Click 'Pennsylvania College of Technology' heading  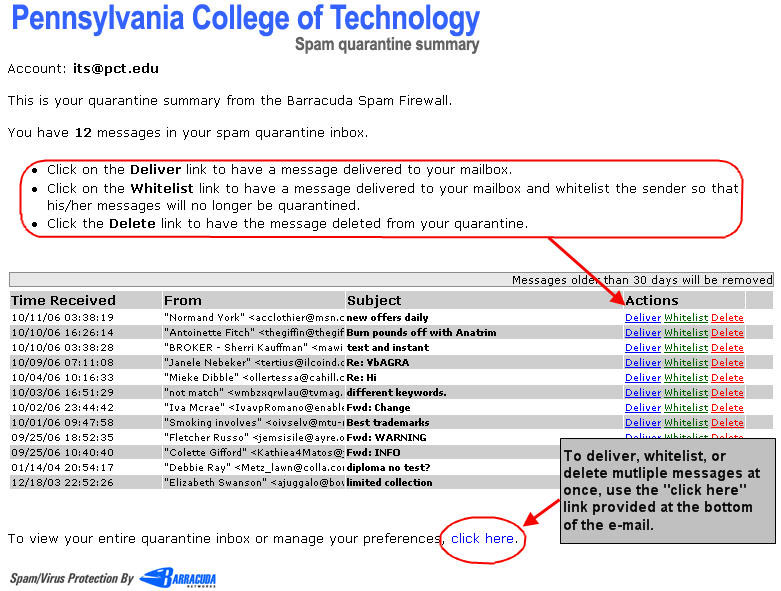pyautogui.click(x=245, y=19)
